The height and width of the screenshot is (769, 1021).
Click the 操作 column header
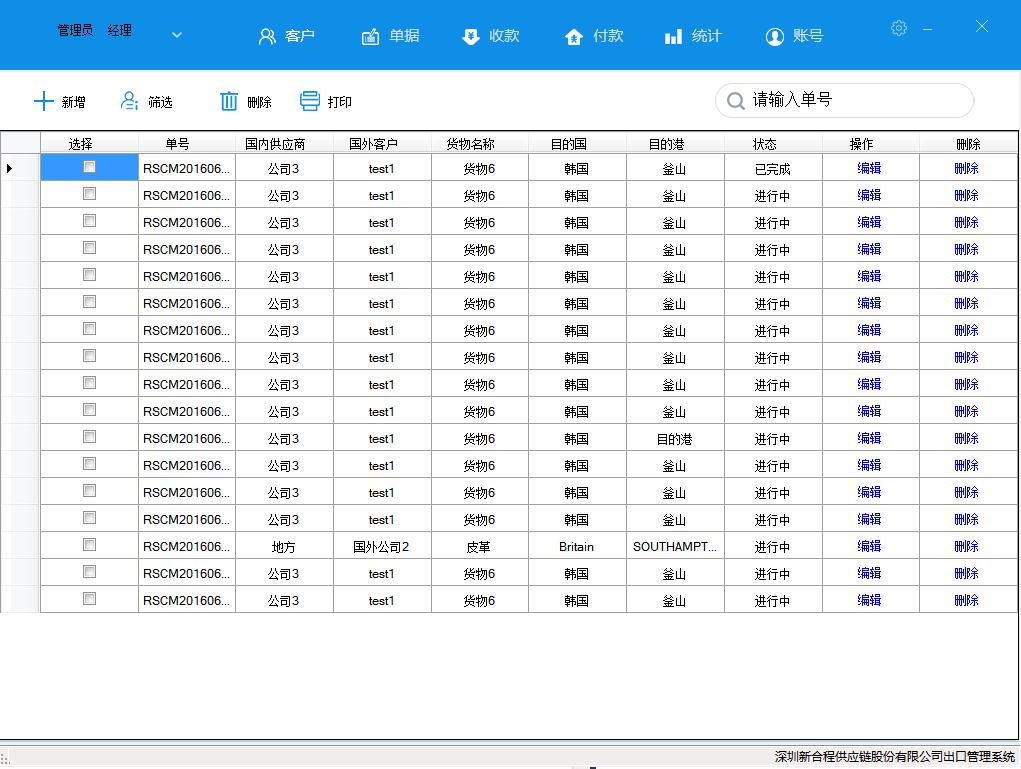coord(871,143)
